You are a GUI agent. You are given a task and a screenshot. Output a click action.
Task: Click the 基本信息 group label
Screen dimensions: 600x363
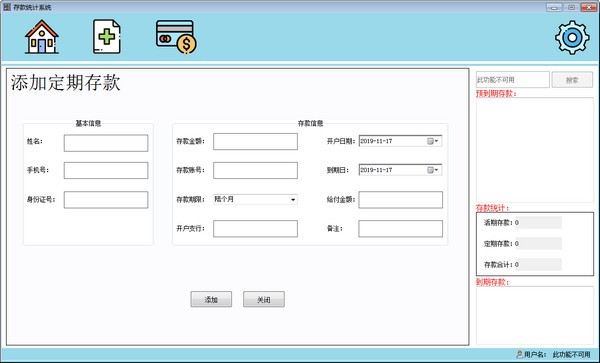click(x=88, y=123)
